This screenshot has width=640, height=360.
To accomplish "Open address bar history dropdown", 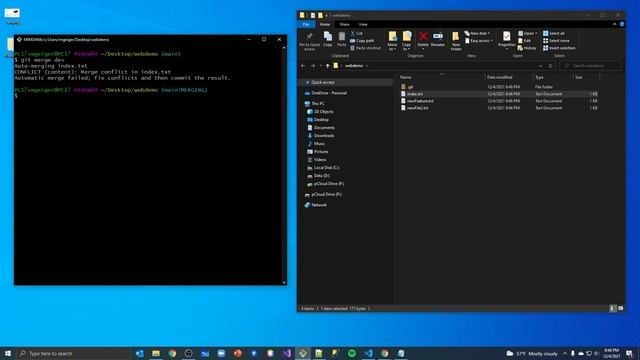I will click(x=540, y=66).
